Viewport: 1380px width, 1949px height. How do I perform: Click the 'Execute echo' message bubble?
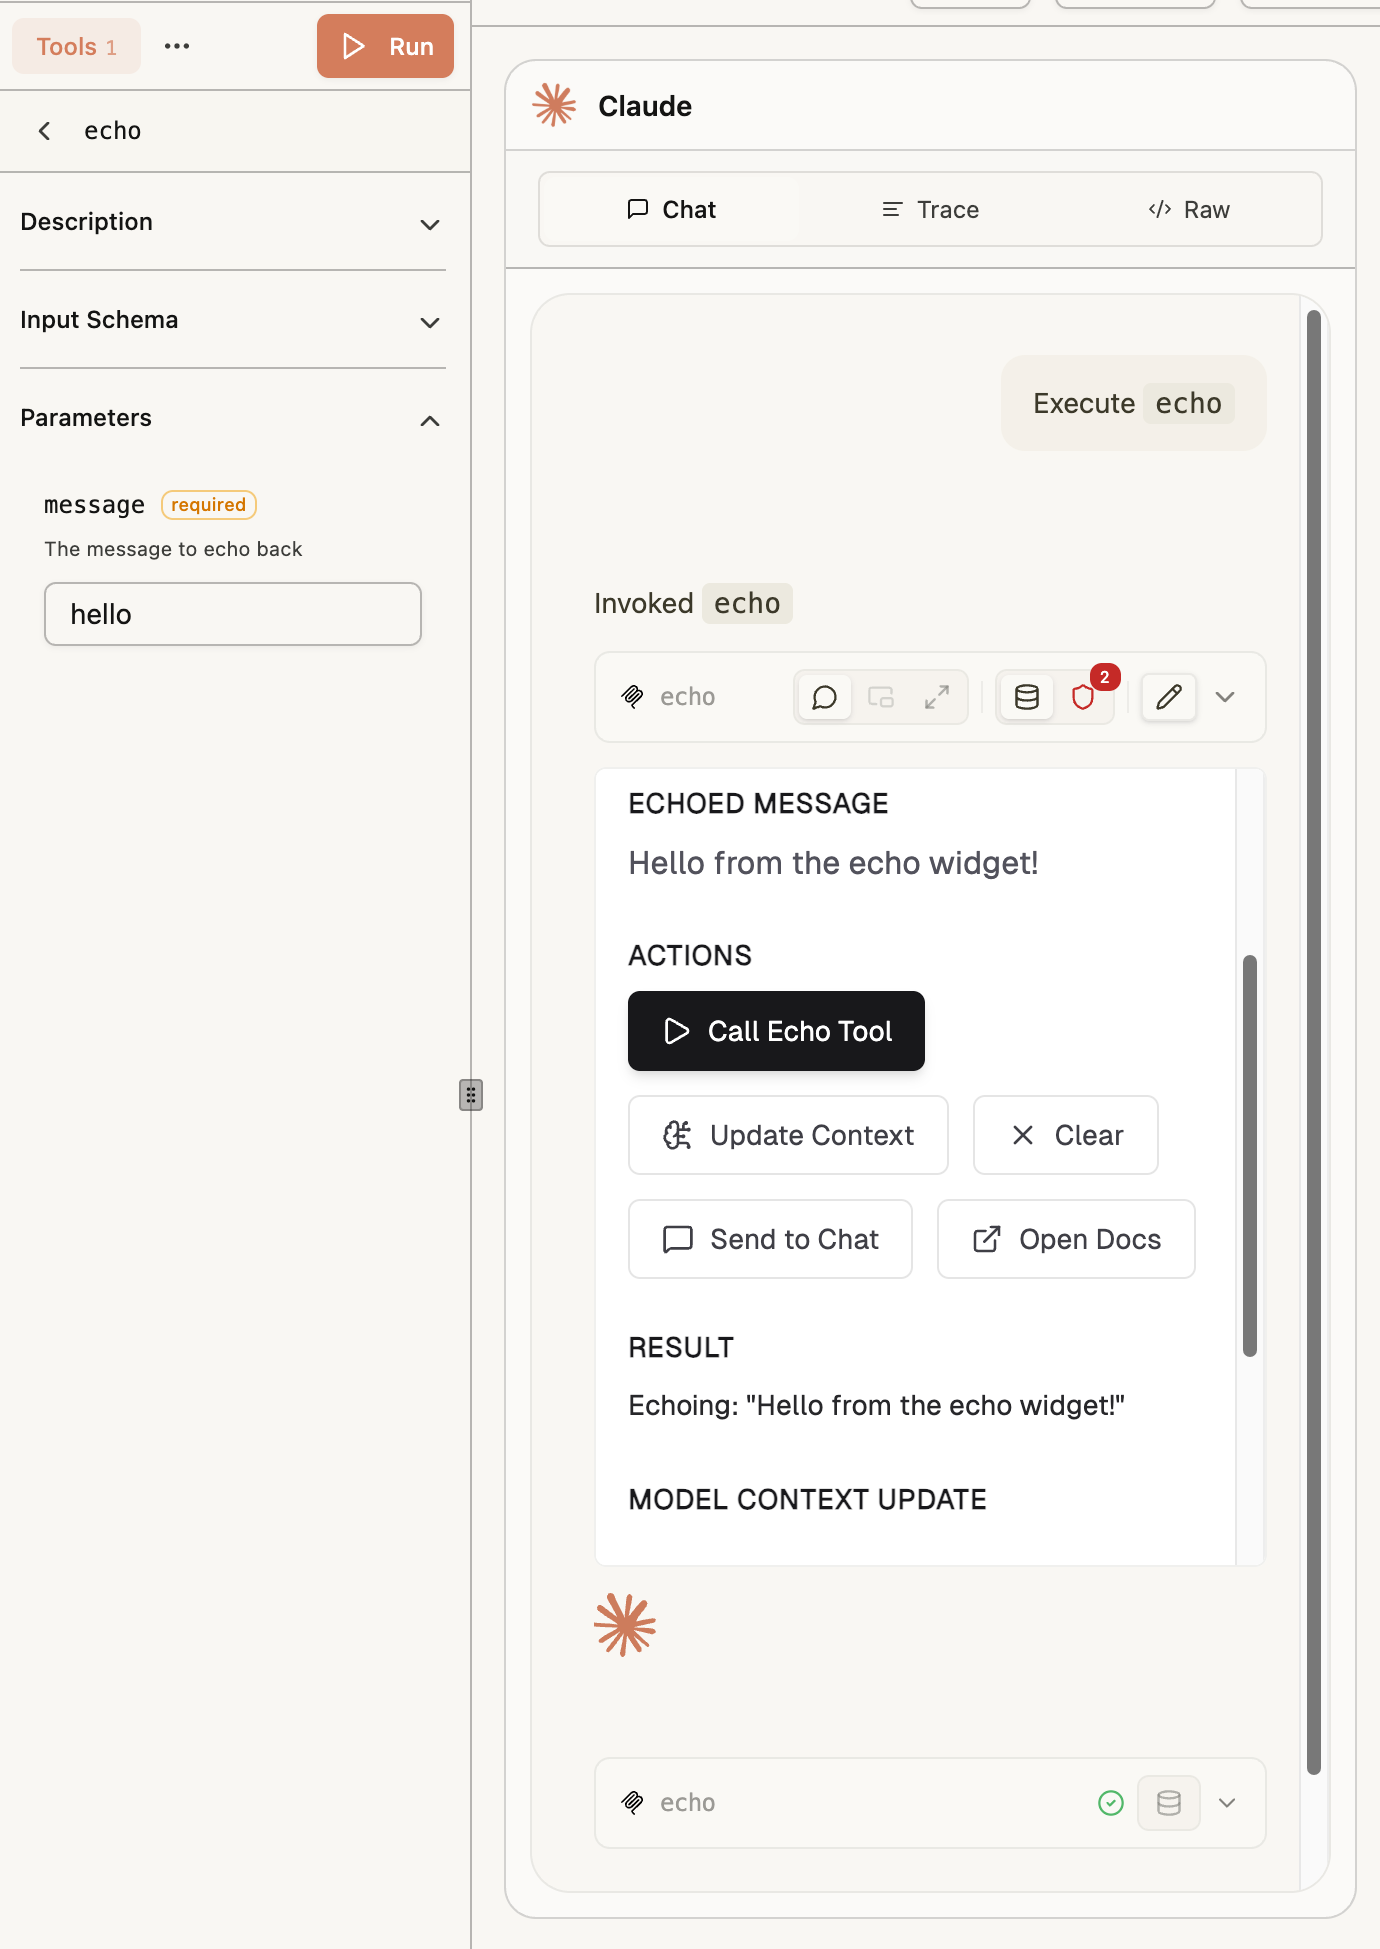[x=1134, y=403]
